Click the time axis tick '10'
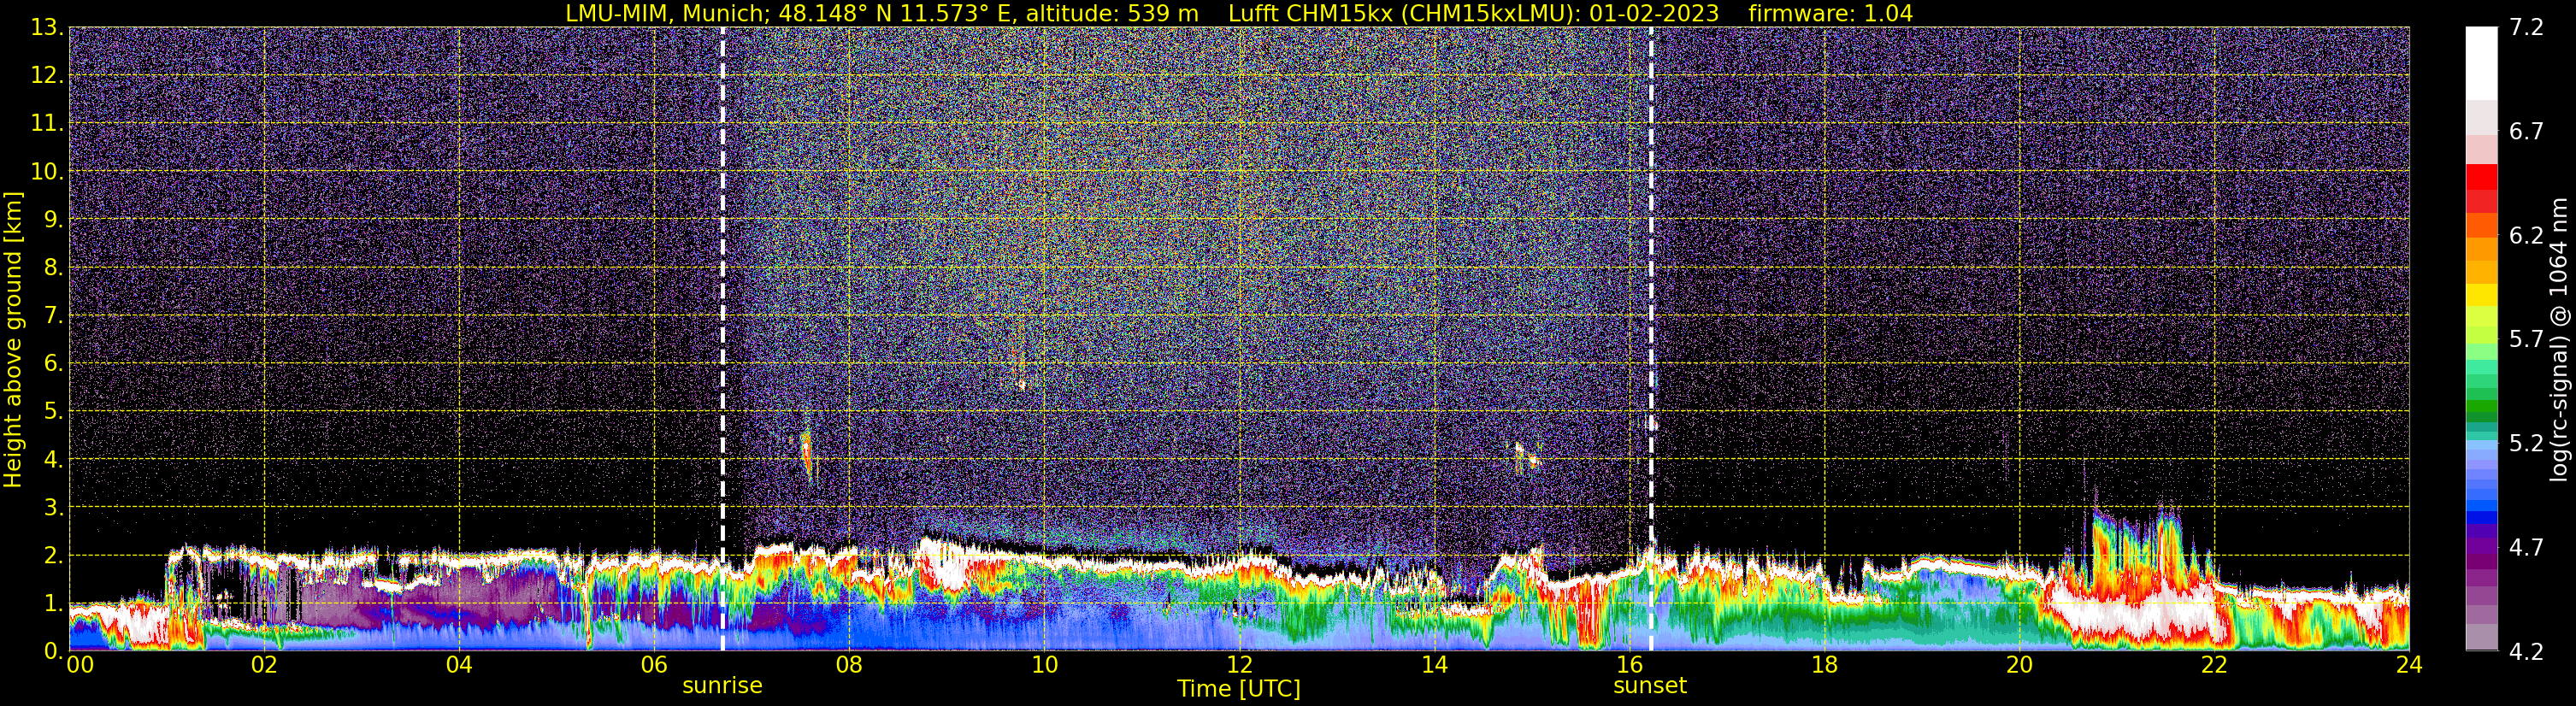Image resolution: width=2576 pixels, height=706 pixels. pos(1044,665)
